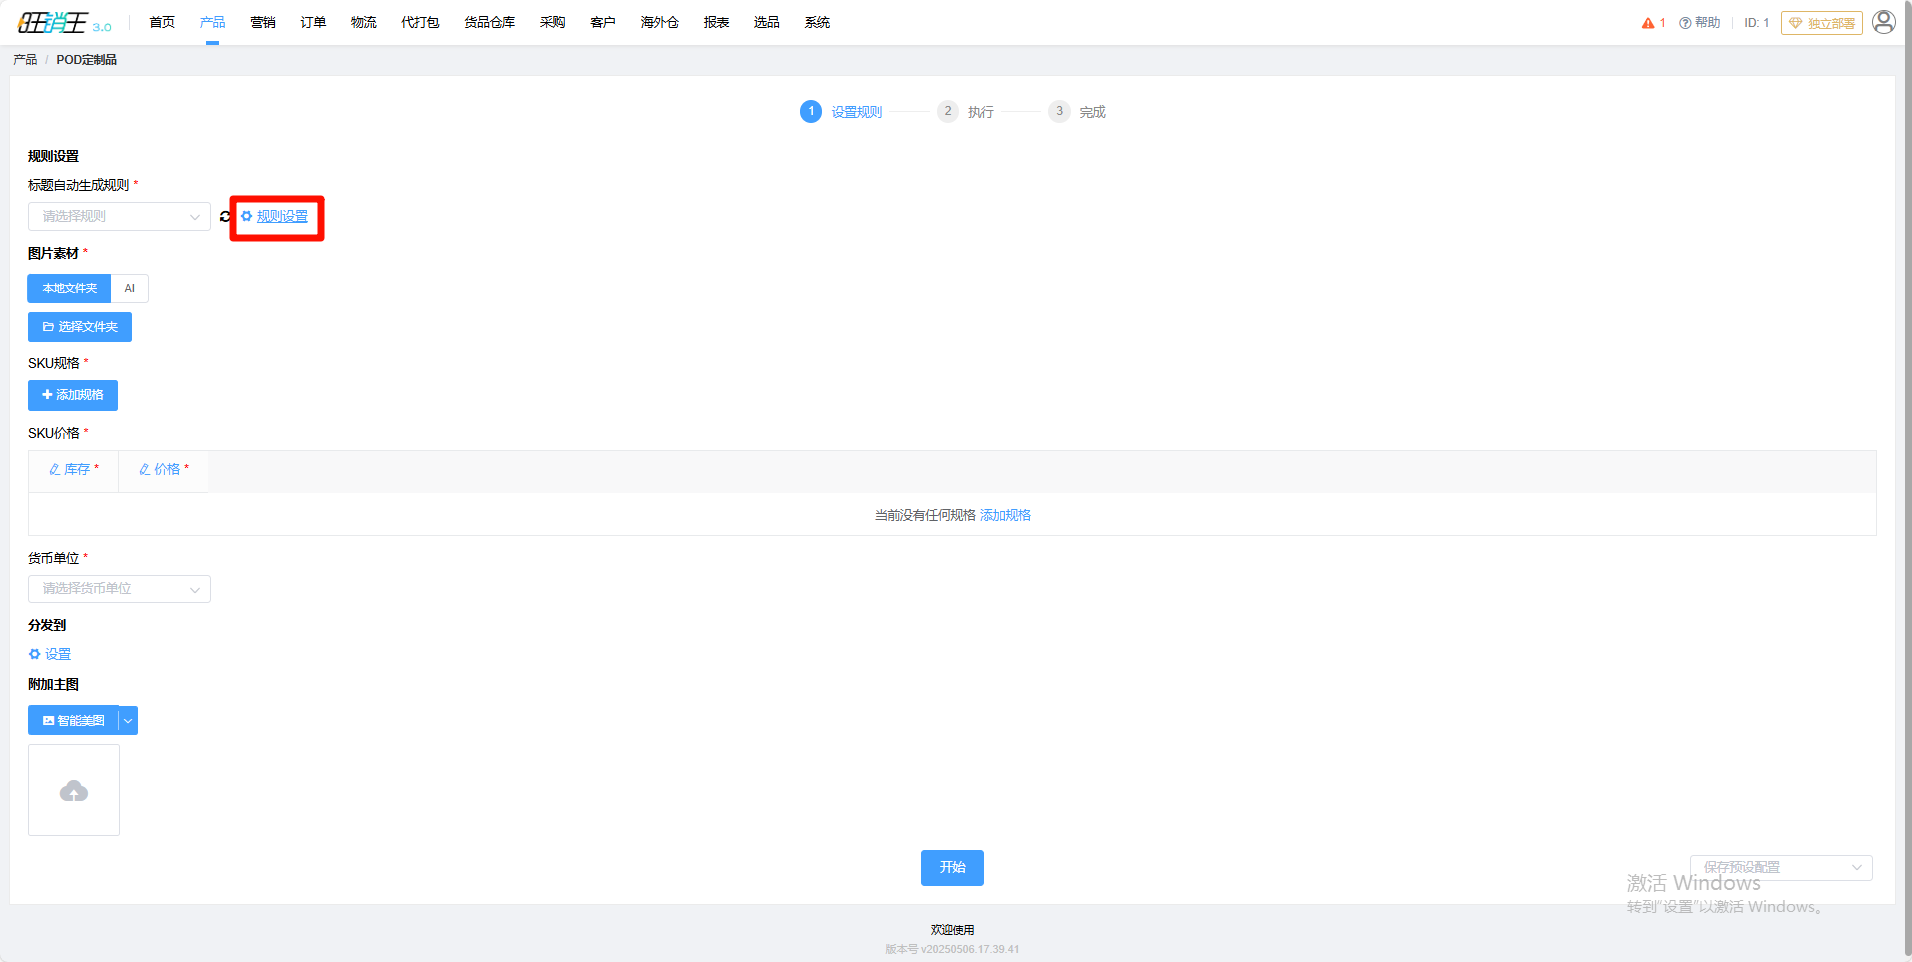Expand the 智能美图 arrow dropdown
Viewport: 1912px width, 962px height.
click(x=128, y=720)
